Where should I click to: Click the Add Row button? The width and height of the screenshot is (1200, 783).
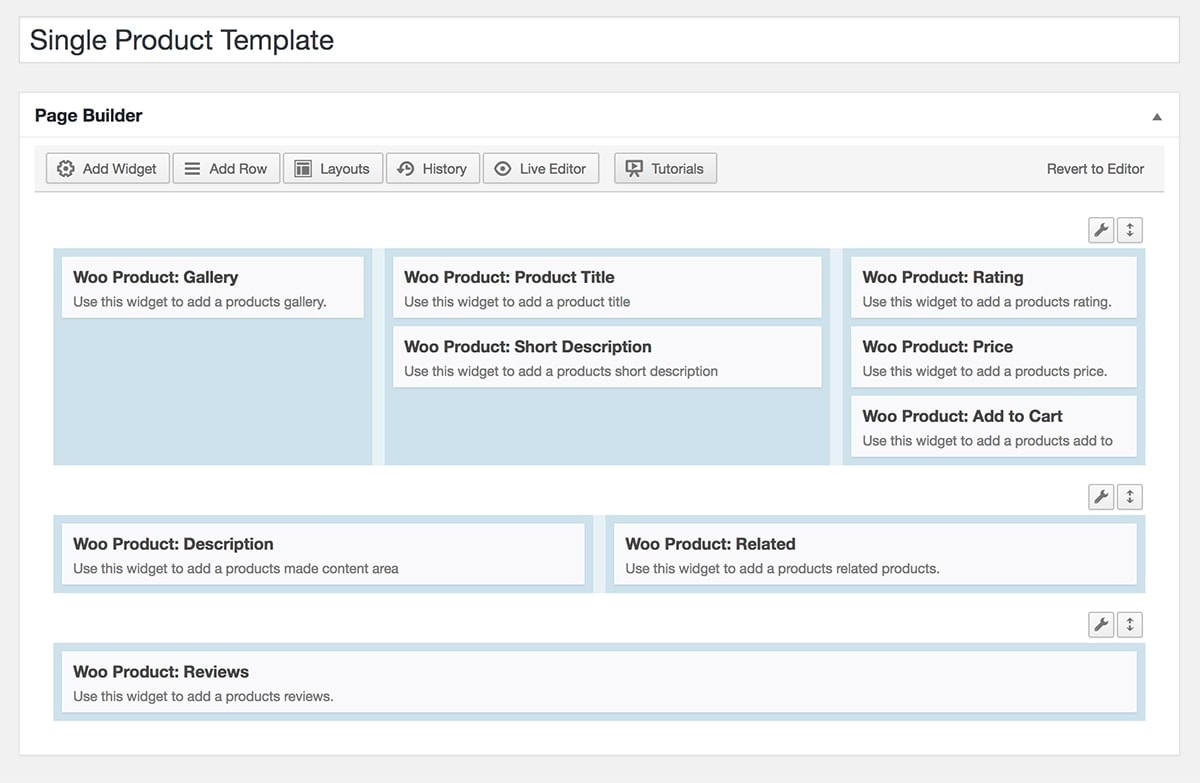[226, 168]
